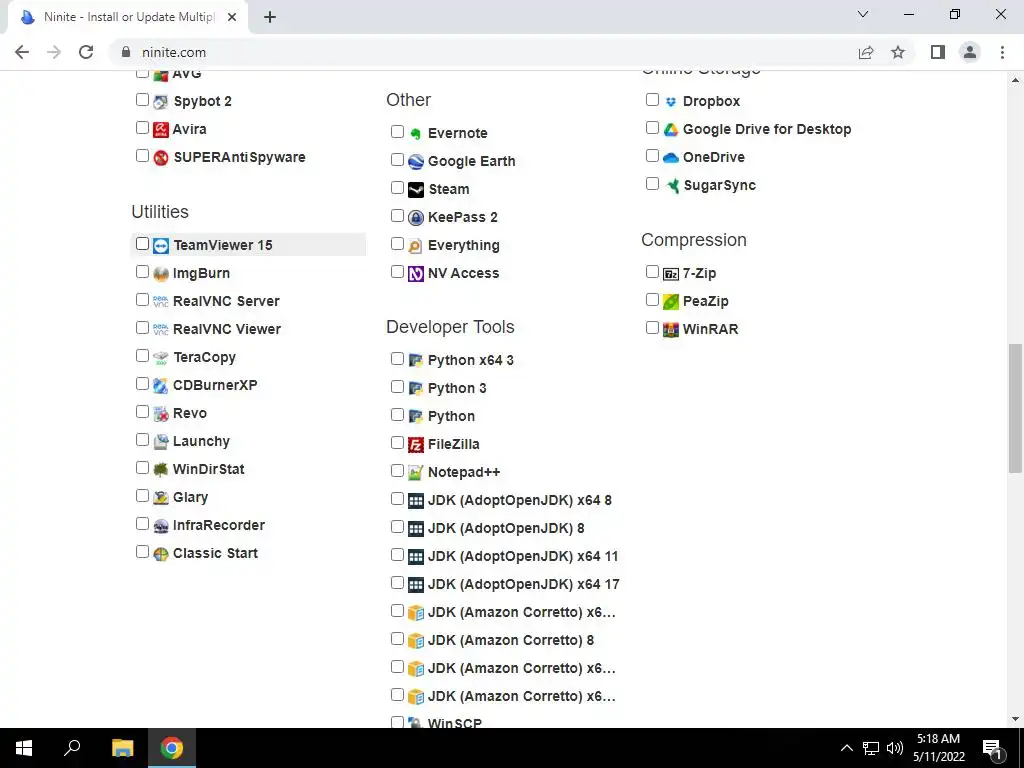Click the 7-Zip icon
Viewport: 1024px width, 768px height.
pyautogui.click(x=671, y=274)
